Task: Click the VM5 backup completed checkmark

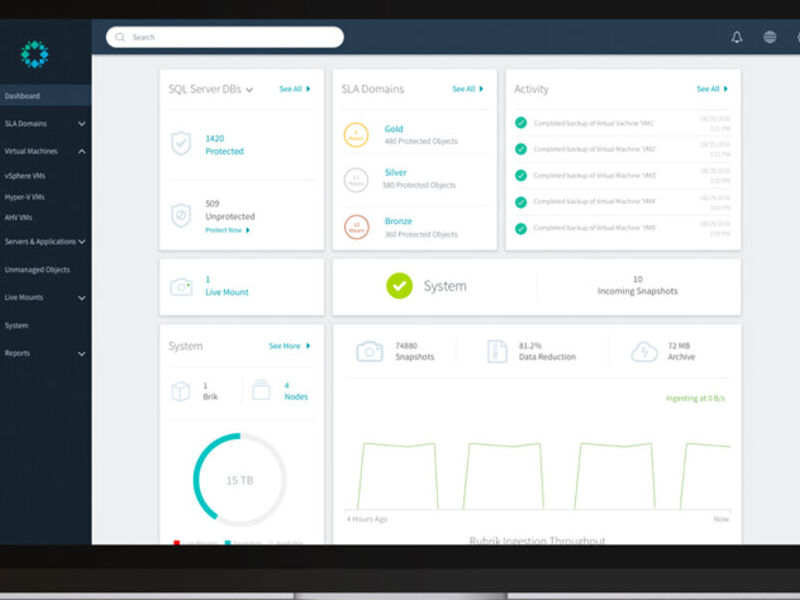Action: [x=521, y=228]
